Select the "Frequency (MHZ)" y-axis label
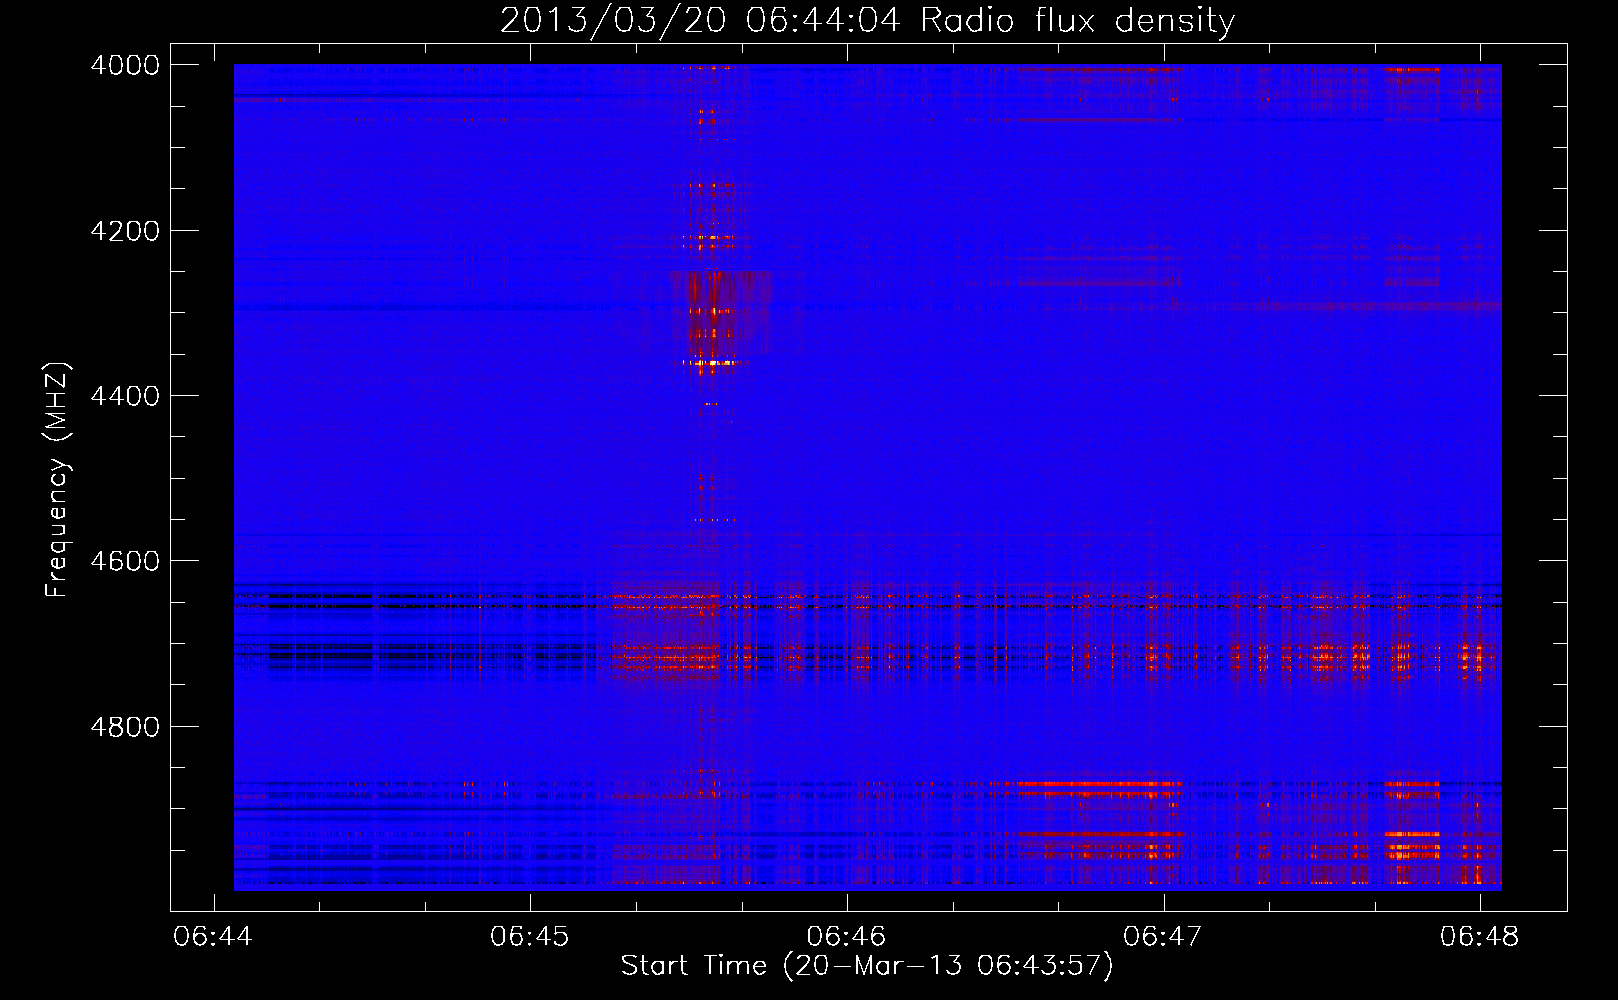The image size is (1618, 1000). tap(57, 479)
